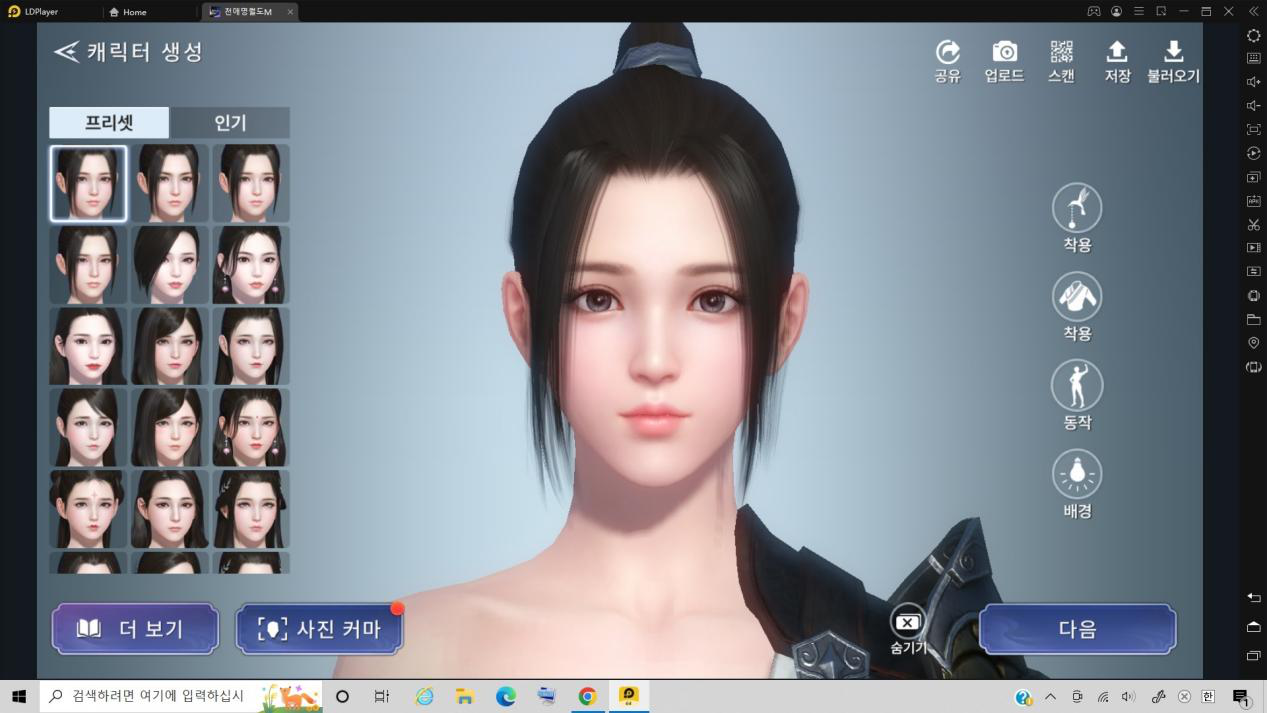Go back from the 캐릭터 생성 screen
This screenshot has width=1267, height=713.
(x=67, y=52)
